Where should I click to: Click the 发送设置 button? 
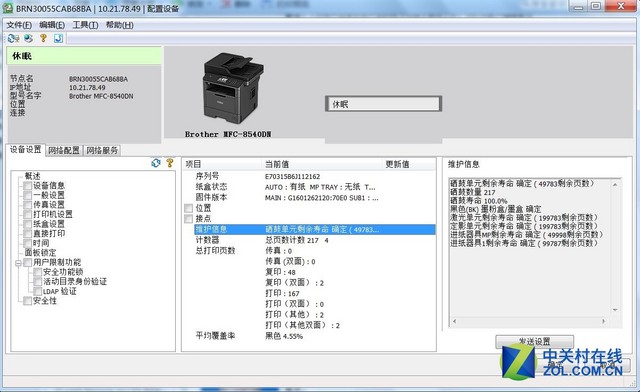(534, 341)
